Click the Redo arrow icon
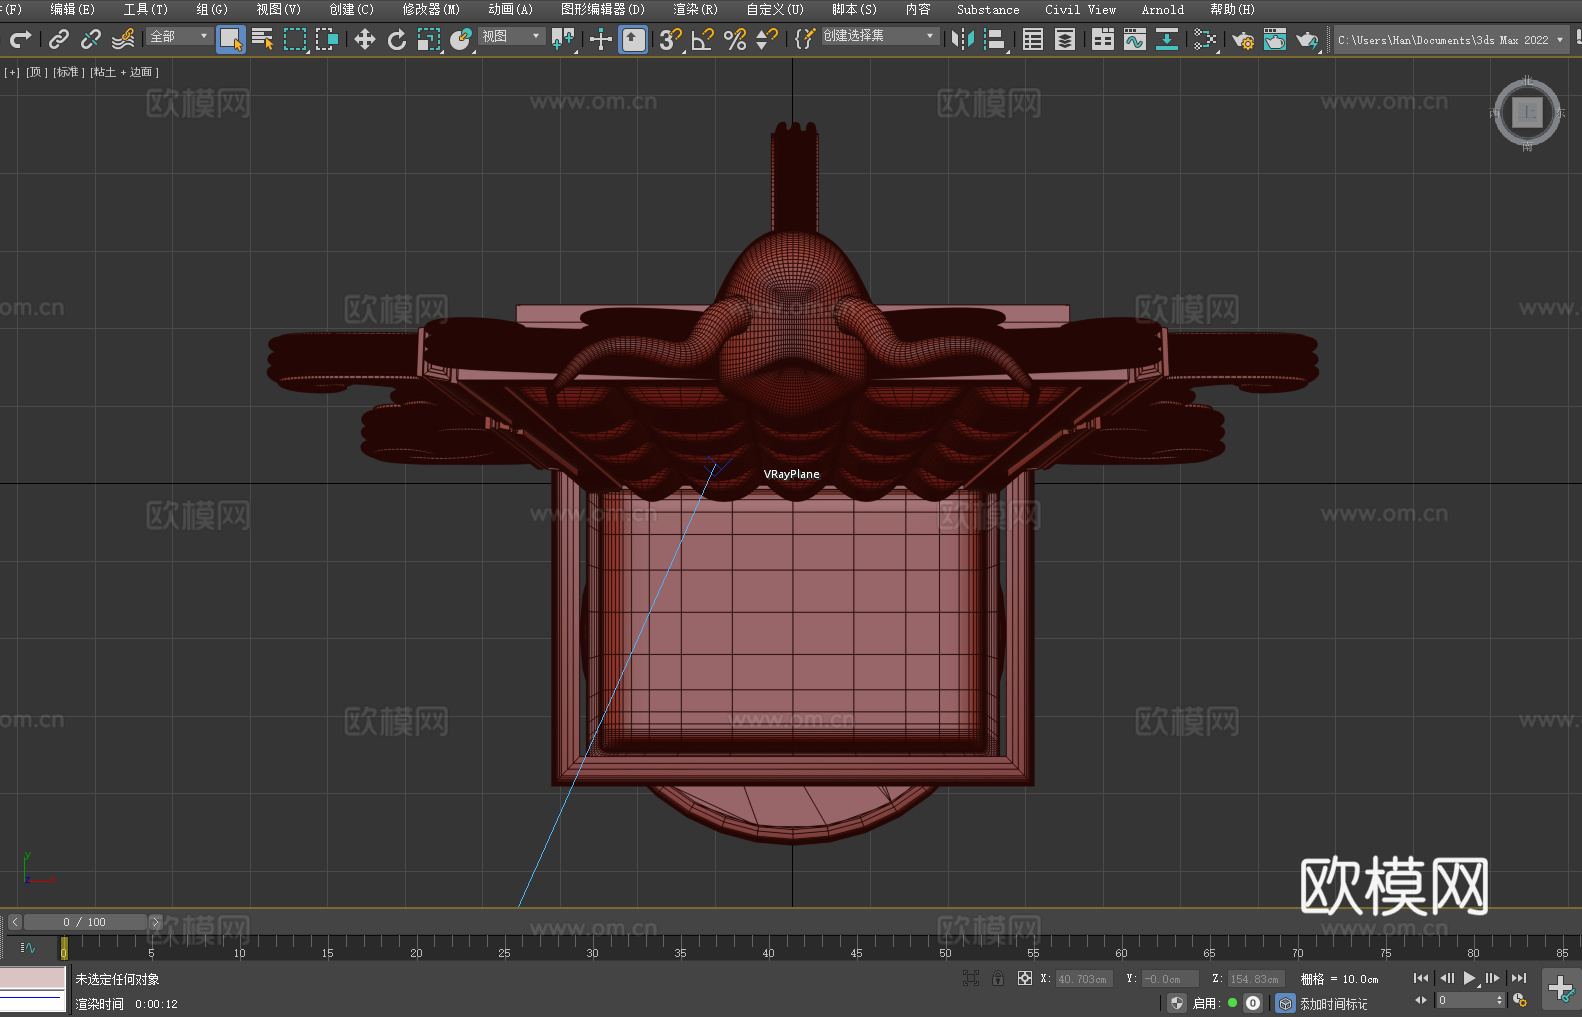Screen dimensions: 1582x1017 [x=20, y=39]
